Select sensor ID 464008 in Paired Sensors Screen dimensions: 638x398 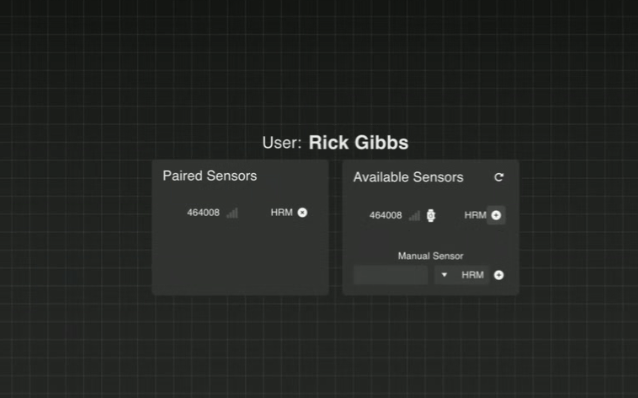click(203, 212)
